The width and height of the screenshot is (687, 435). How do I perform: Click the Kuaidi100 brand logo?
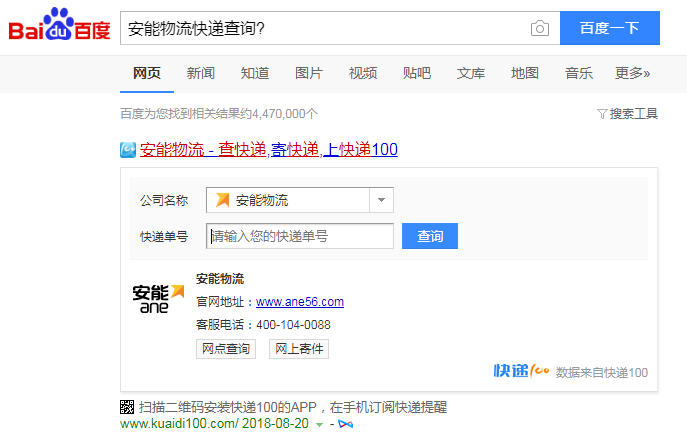[x=521, y=371]
